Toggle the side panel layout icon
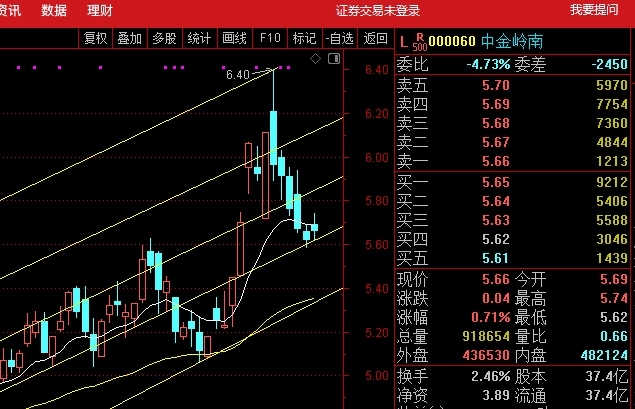635x409 pixels. (334, 59)
